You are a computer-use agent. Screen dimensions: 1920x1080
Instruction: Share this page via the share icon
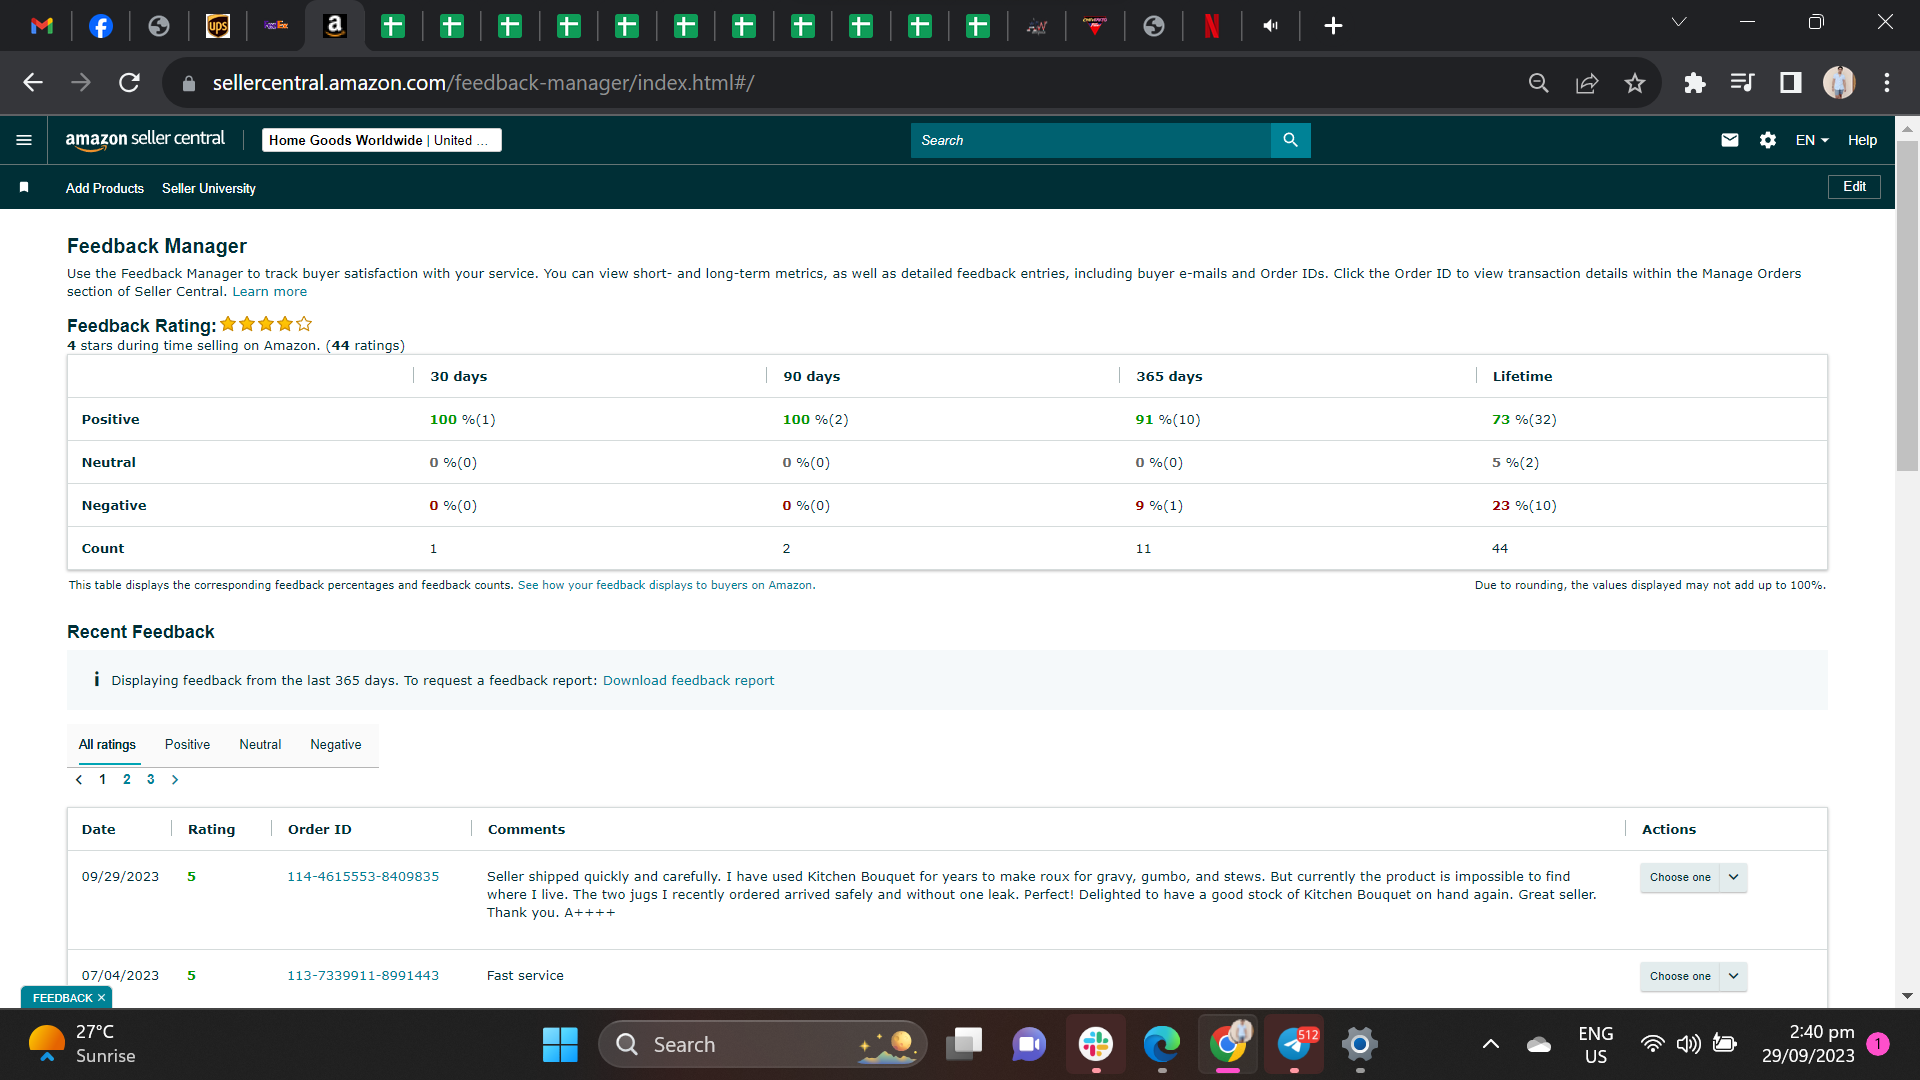coord(1587,83)
